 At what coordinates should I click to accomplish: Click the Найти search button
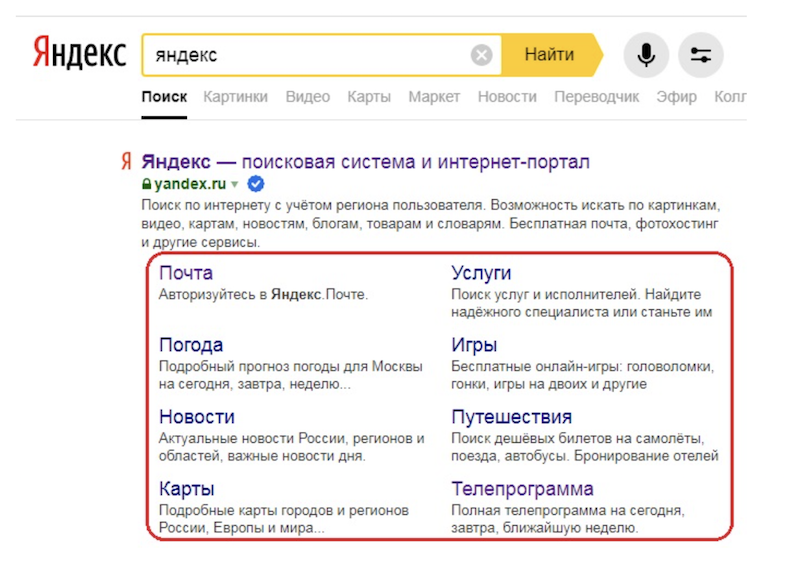tap(549, 55)
